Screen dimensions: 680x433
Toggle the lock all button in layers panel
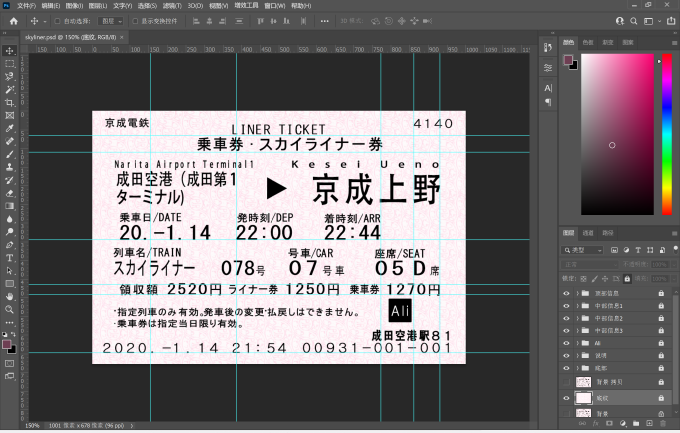(627, 279)
